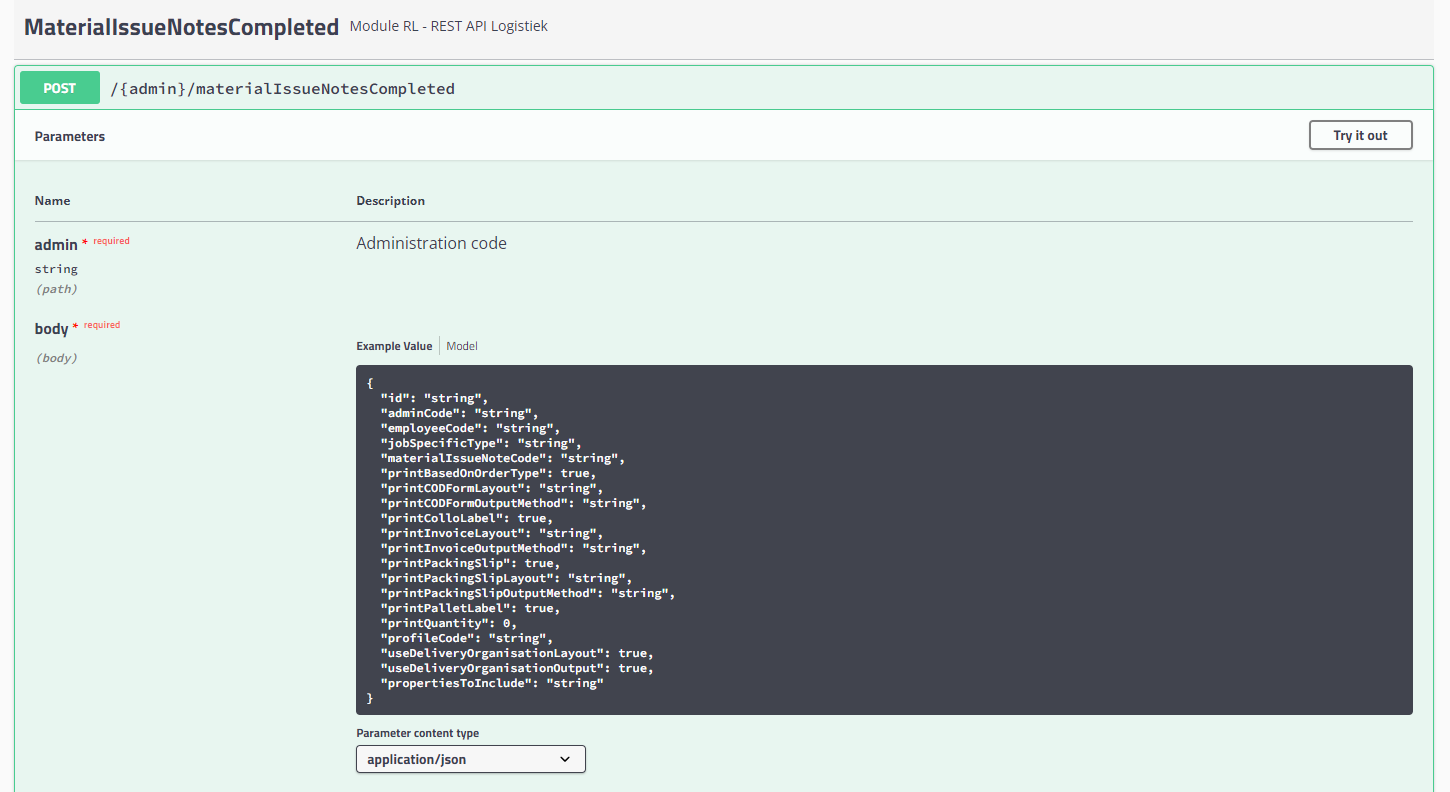Click the "propertiesToInclude" line in example
This screenshot has width=1450, height=792.
click(491, 683)
